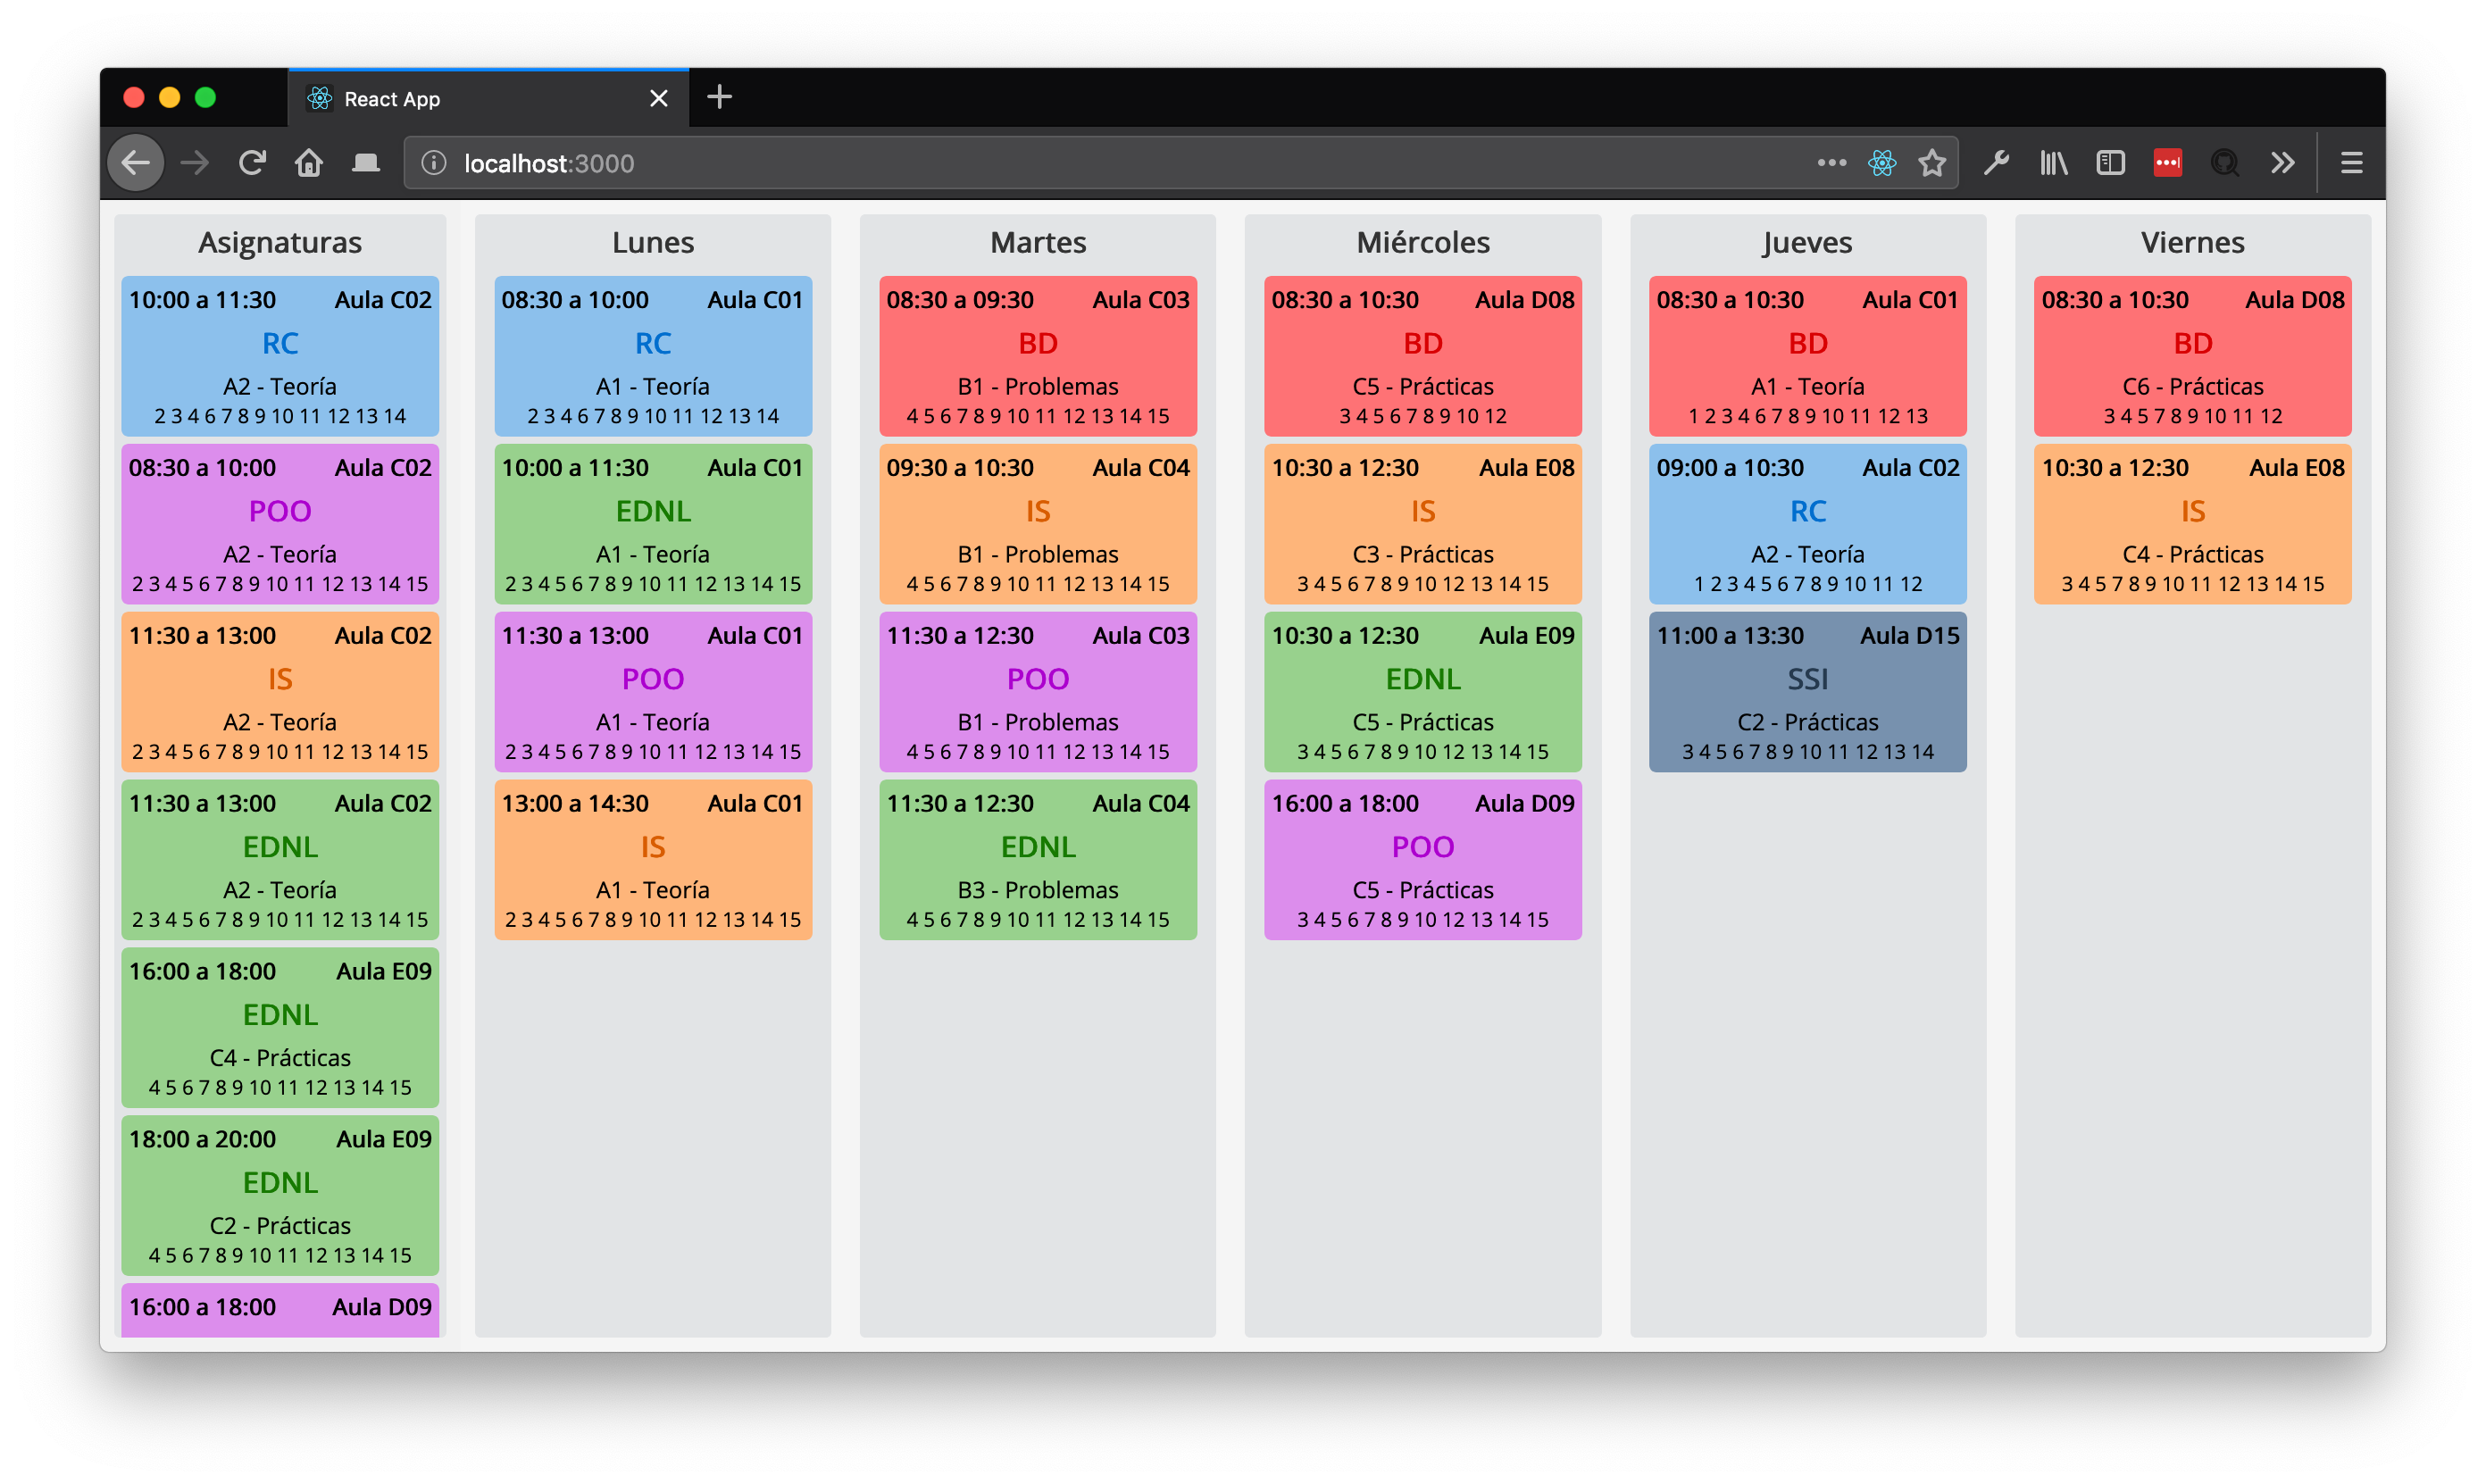Click the React DevTools icon in the address bar

pyautogui.click(x=1881, y=163)
